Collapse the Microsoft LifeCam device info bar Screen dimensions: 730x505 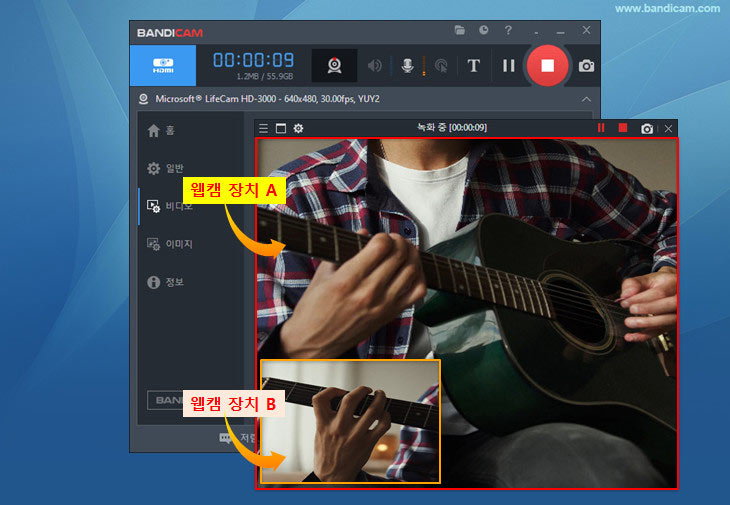586,99
